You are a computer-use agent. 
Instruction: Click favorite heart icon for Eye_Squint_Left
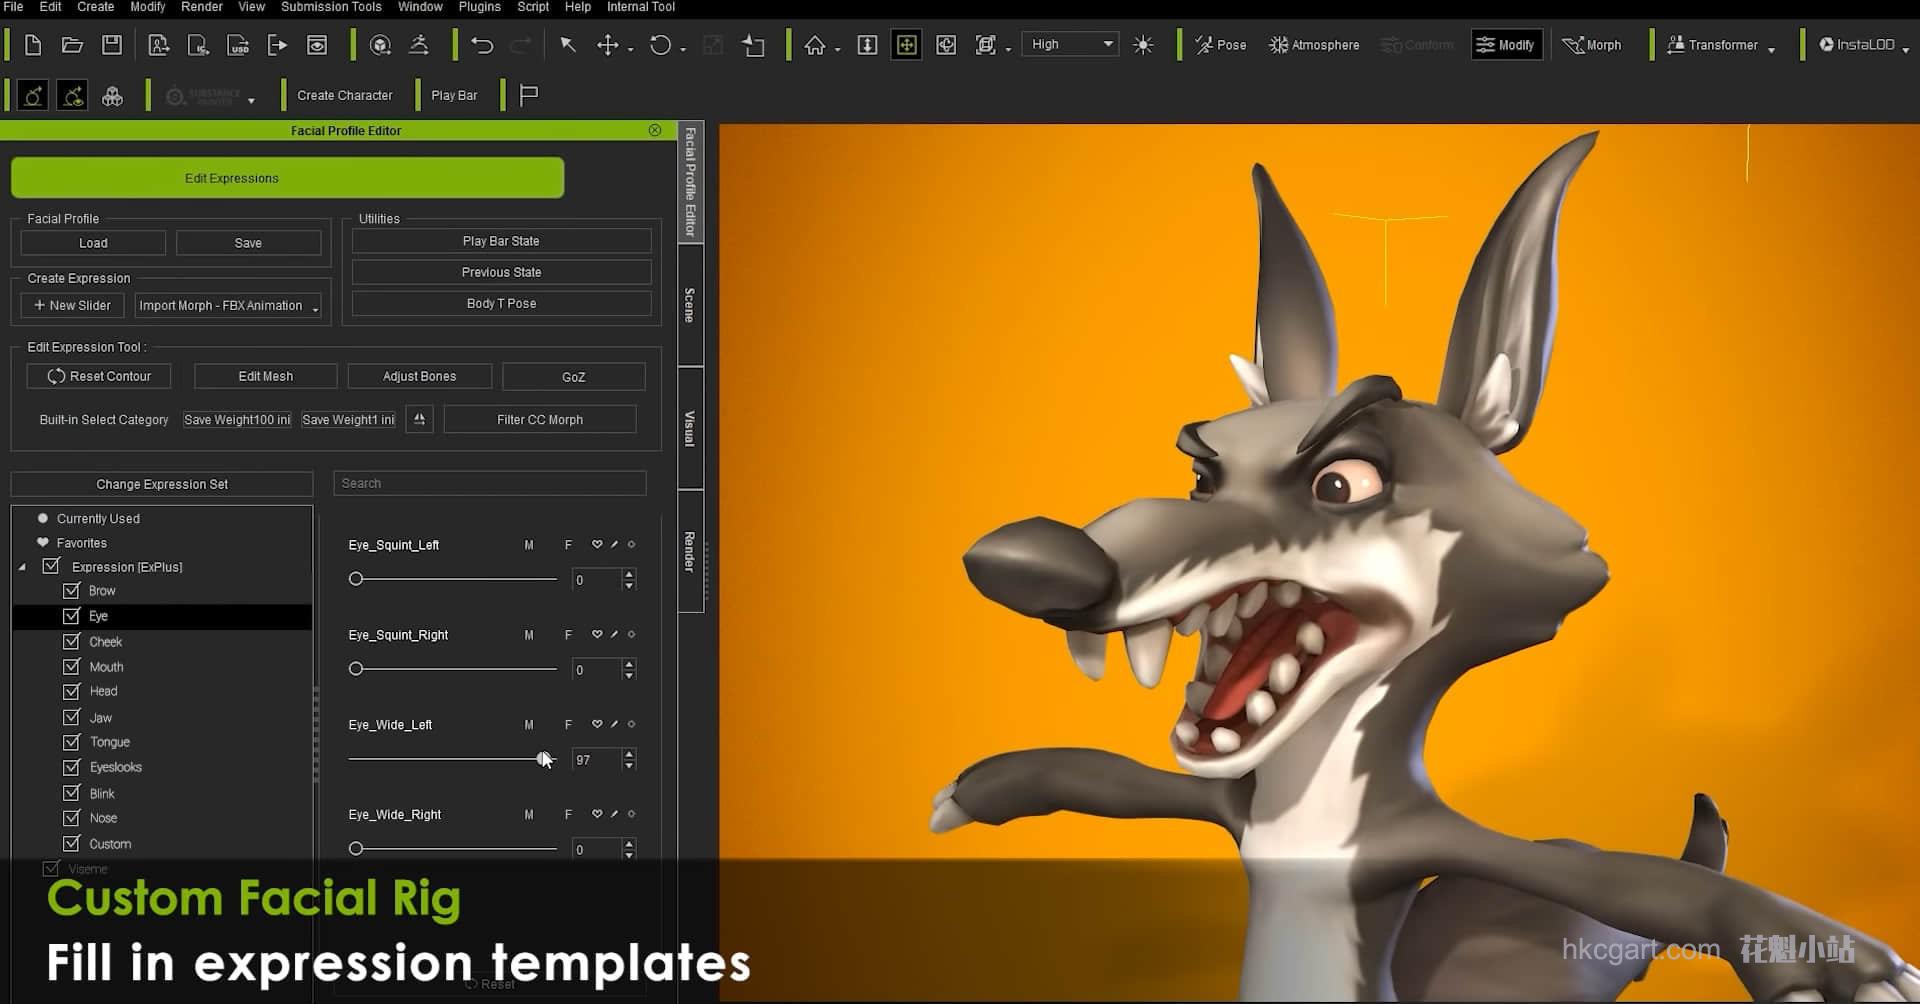tap(597, 544)
